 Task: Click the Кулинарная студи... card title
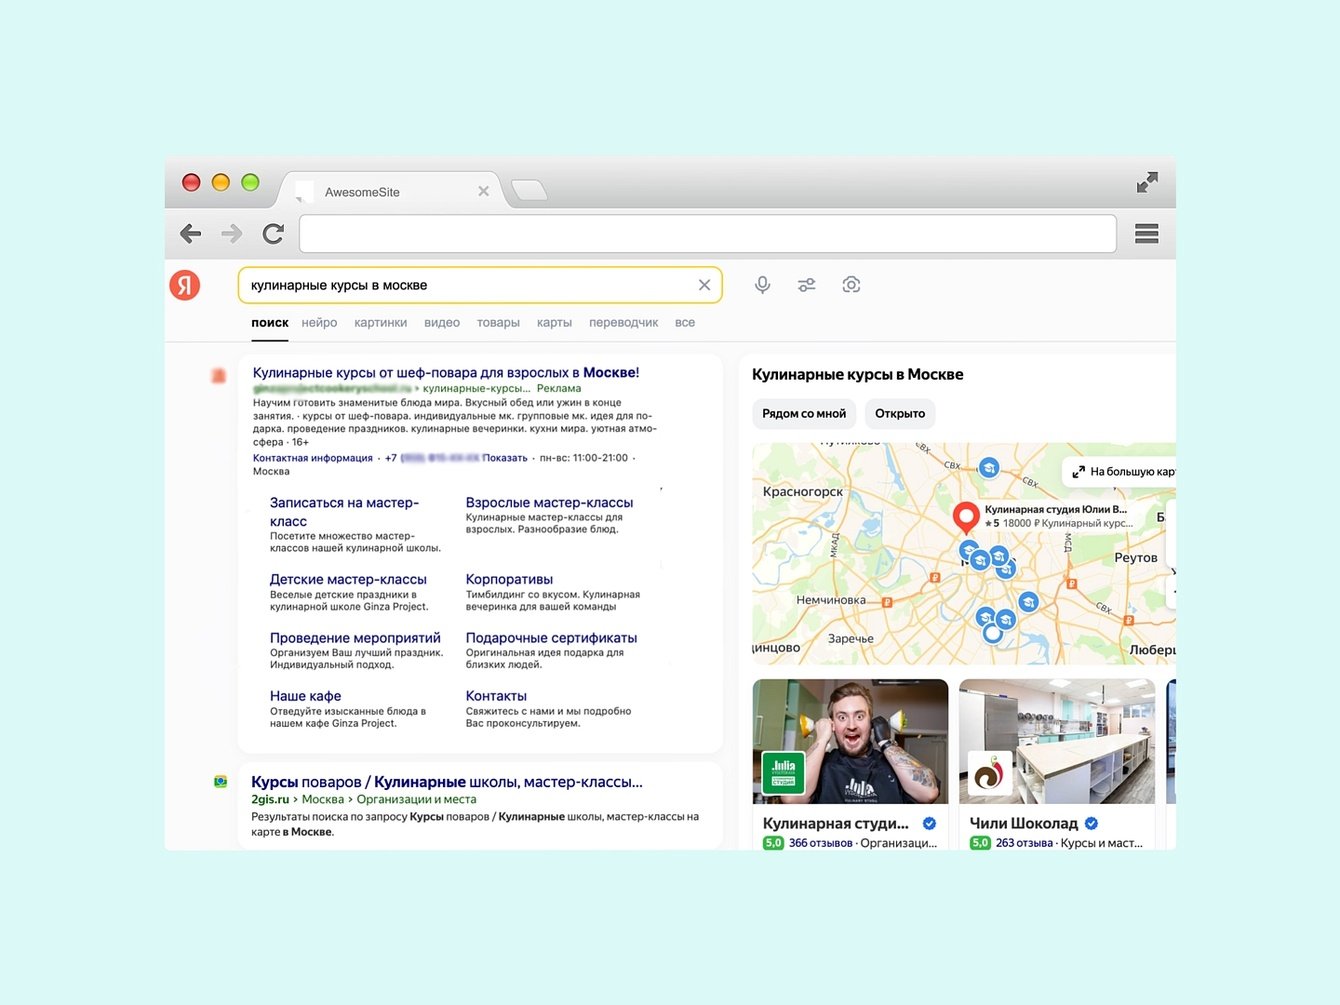click(835, 824)
